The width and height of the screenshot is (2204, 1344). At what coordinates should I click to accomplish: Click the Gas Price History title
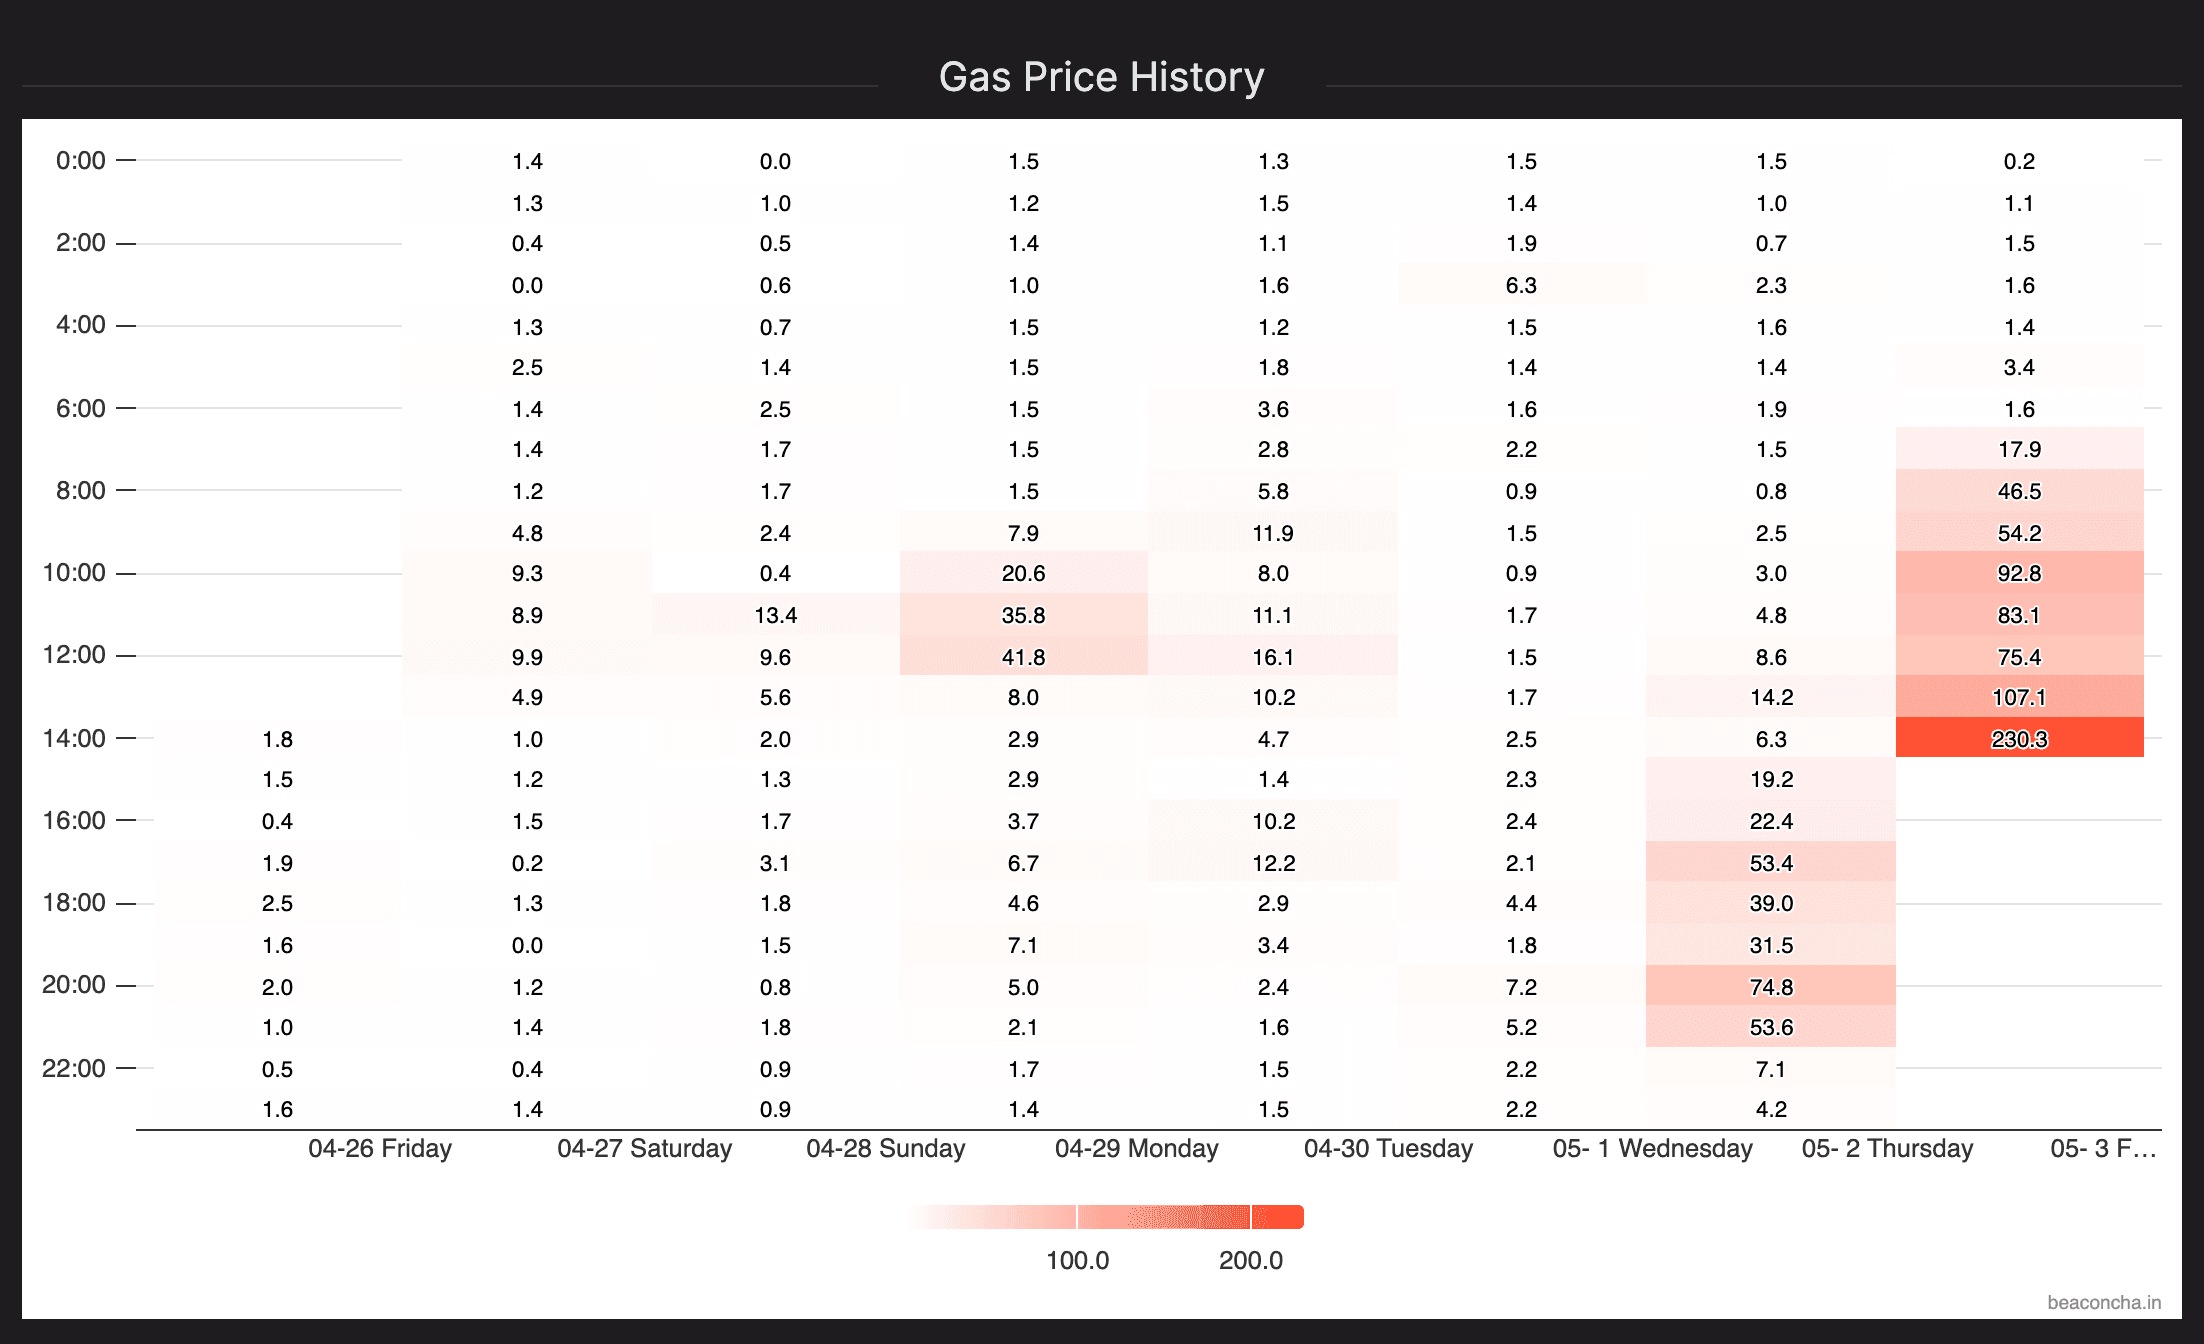coord(1101,77)
